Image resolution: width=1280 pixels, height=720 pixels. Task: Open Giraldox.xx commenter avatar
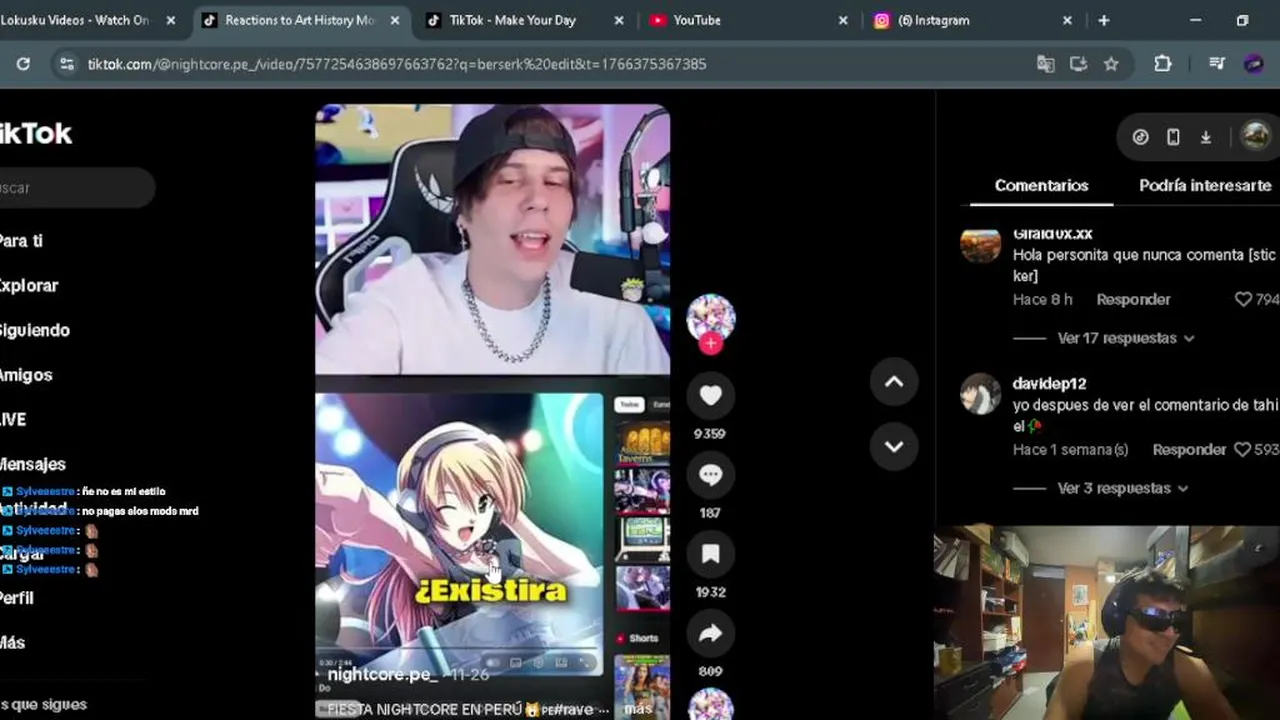point(980,244)
